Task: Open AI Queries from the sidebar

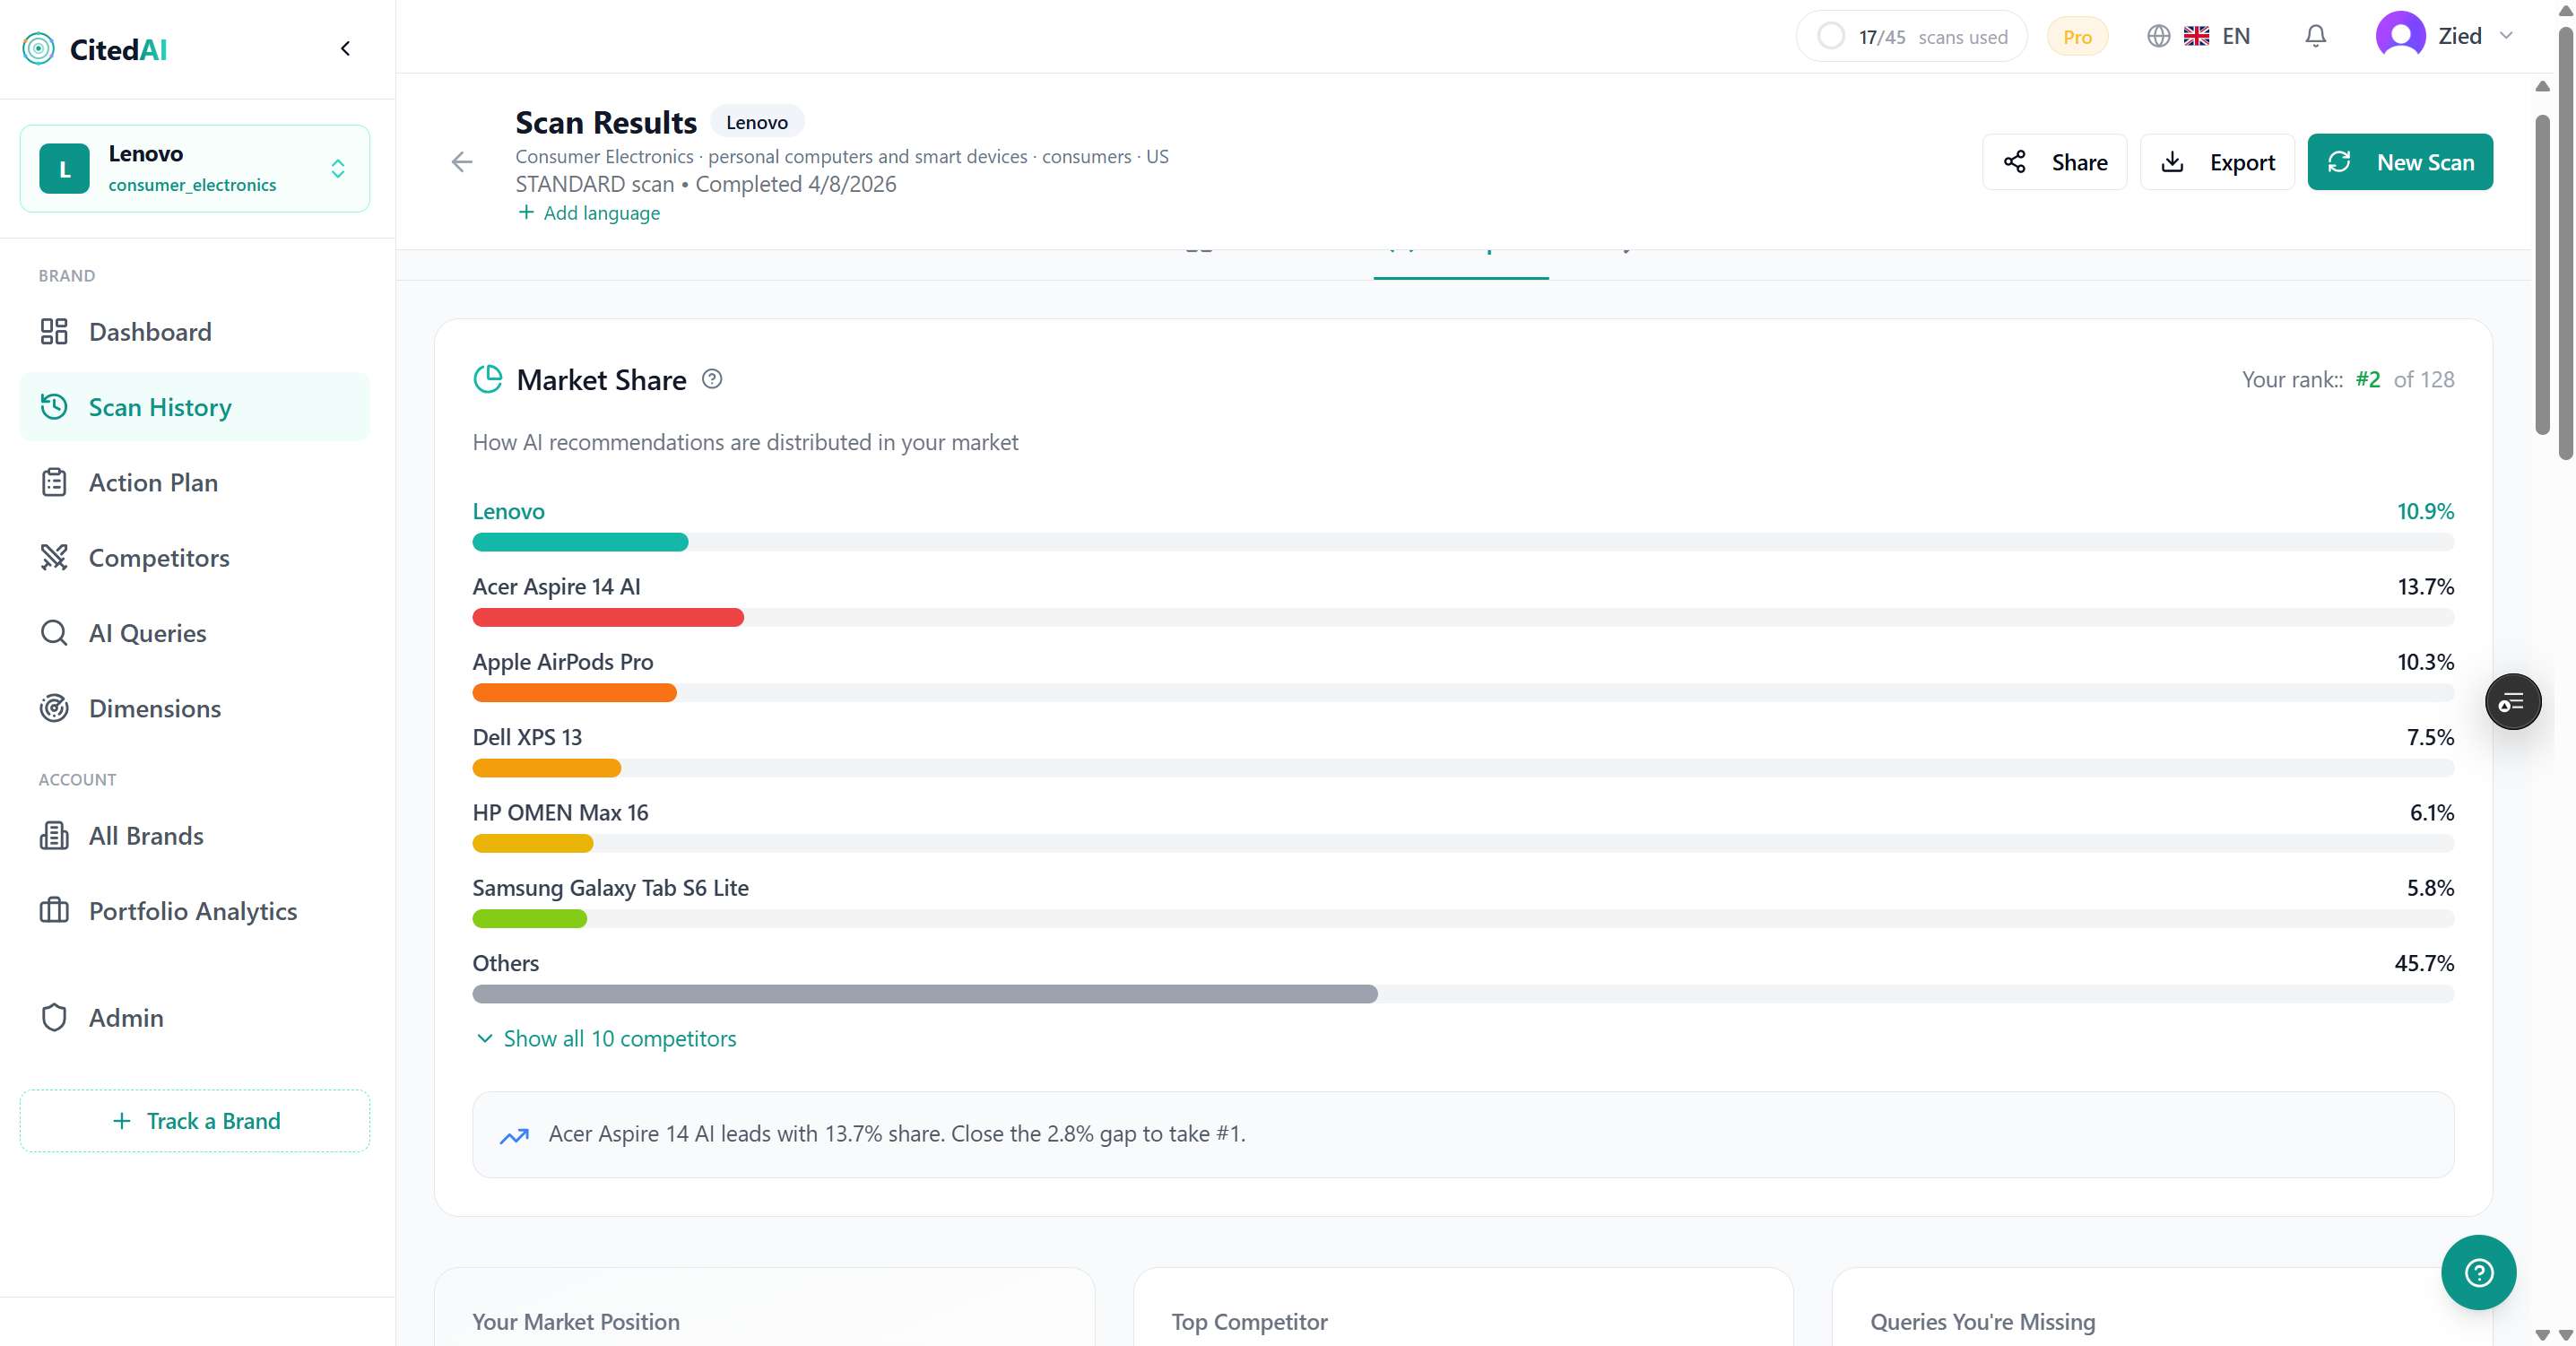Action: click(x=146, y=632)
